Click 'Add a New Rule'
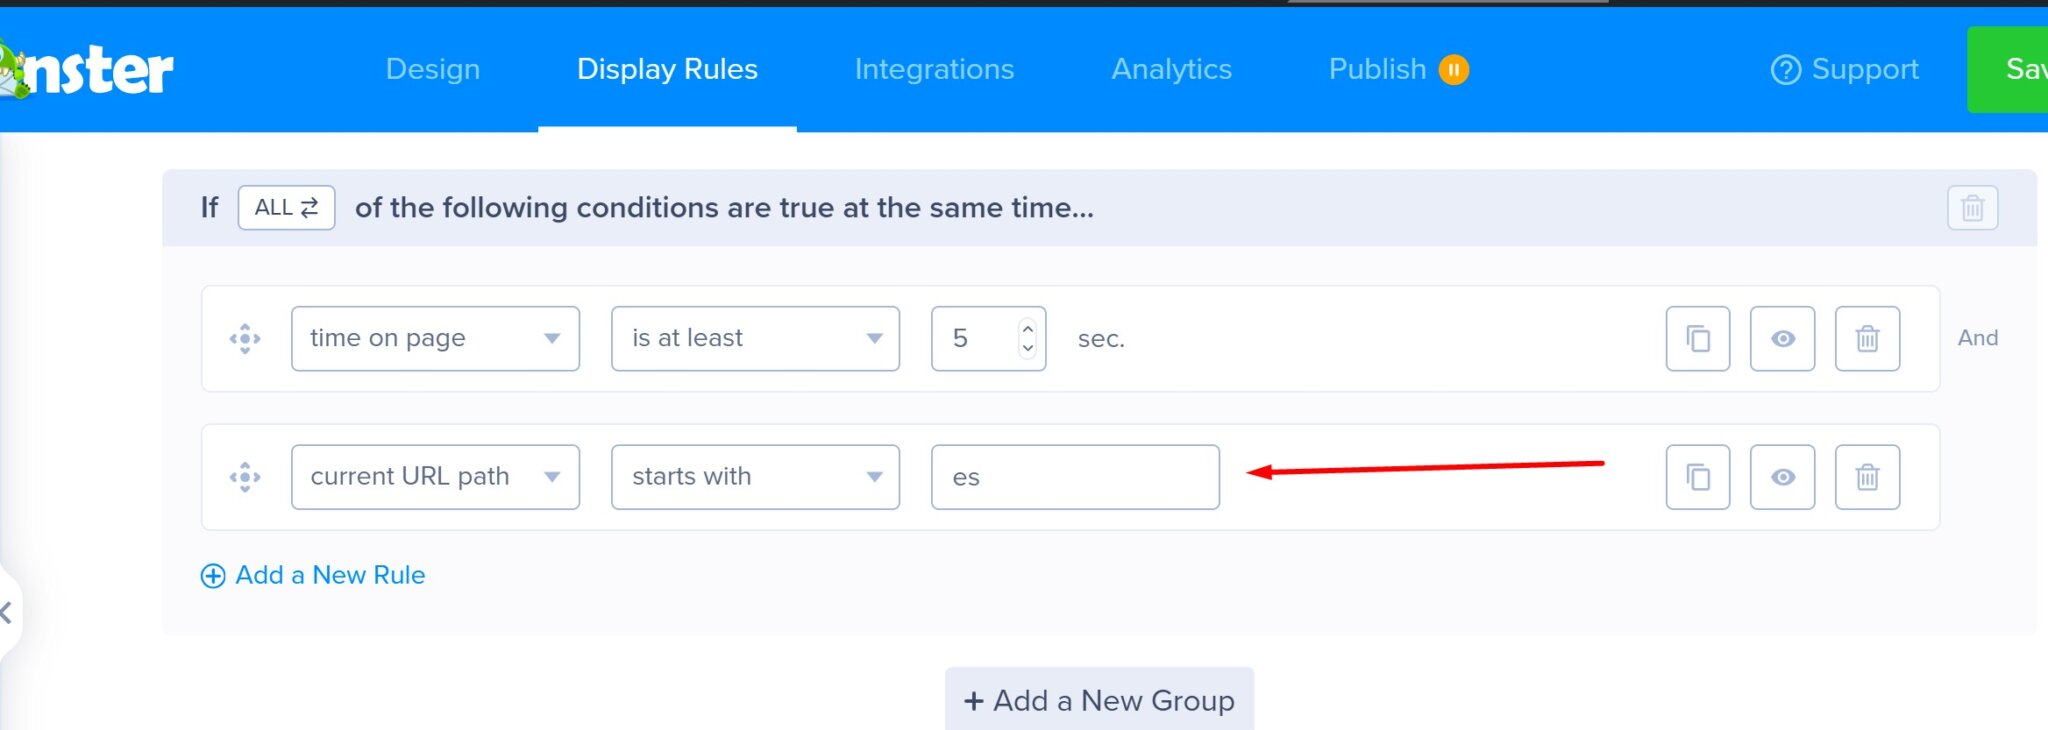This screenshot has height=730, width=2048. tap(313, 575)
